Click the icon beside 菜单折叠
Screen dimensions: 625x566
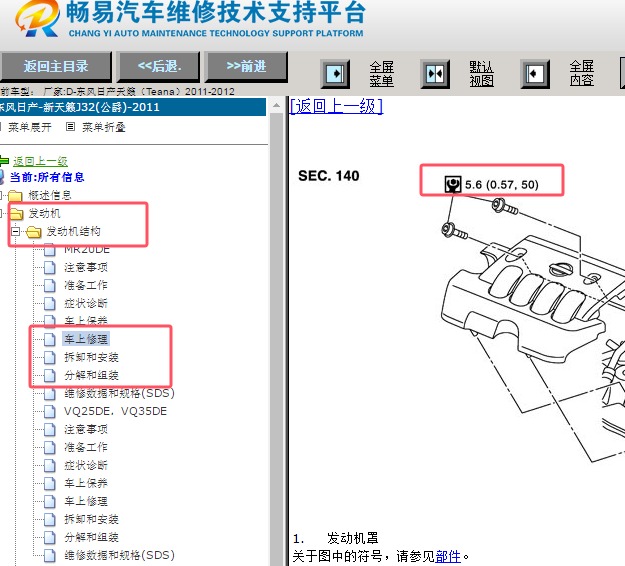pyautogui.click(x=70, y=127)
